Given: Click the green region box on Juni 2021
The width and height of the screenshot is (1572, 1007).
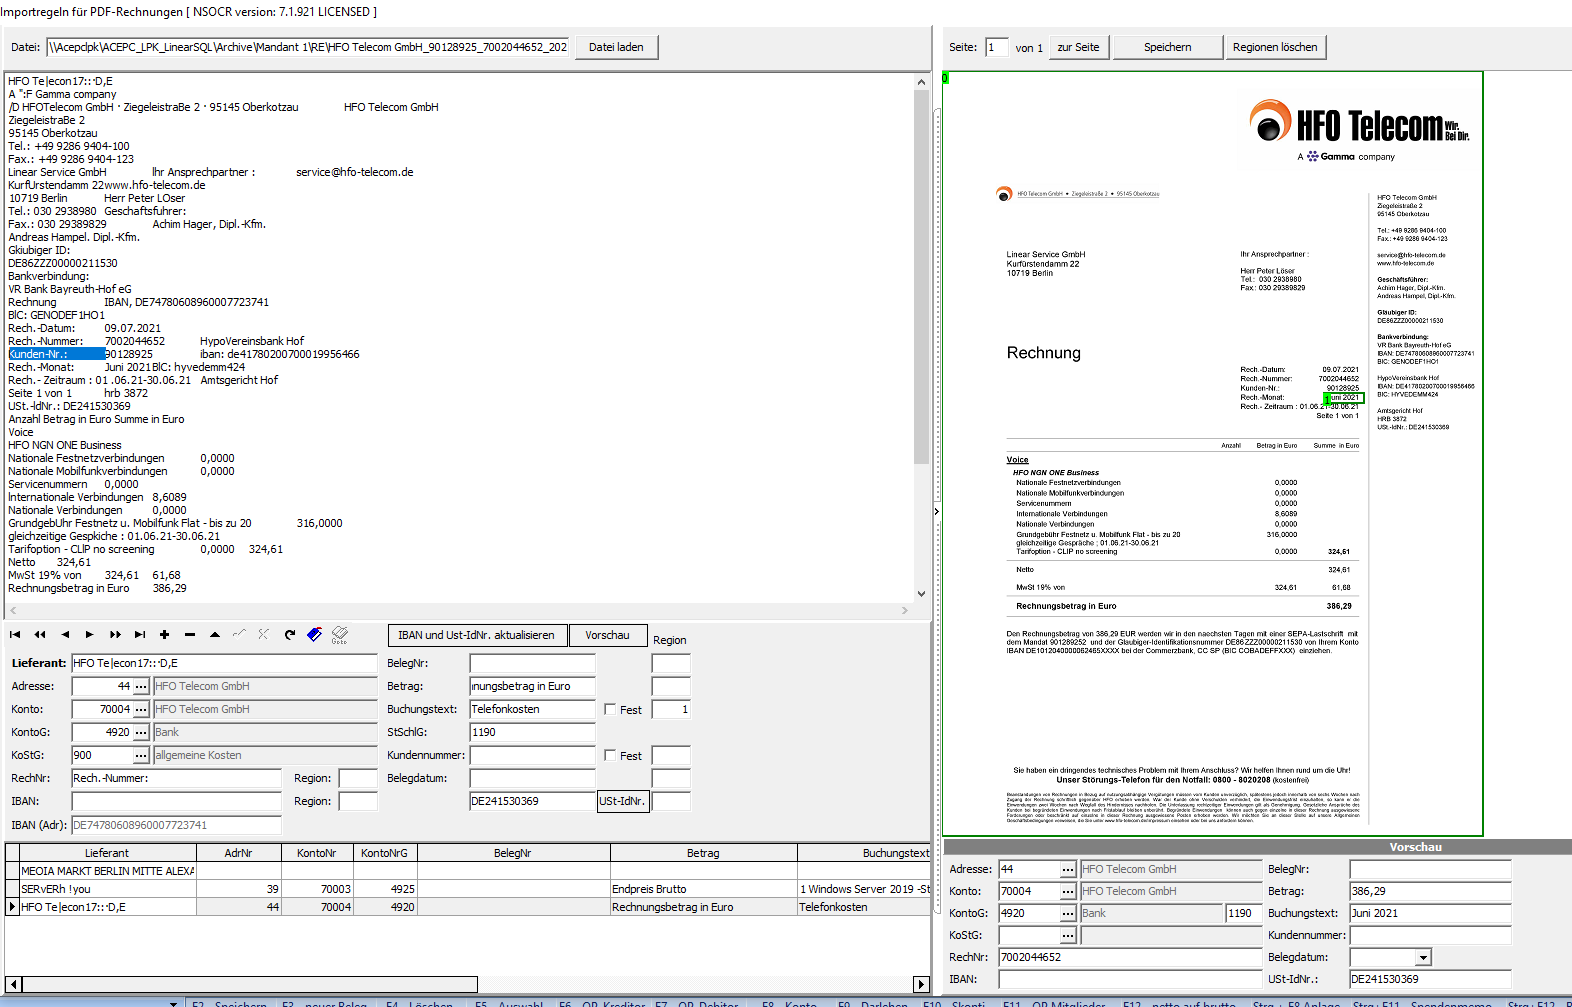Looking at the screenshot, I should coord(1344,398).
